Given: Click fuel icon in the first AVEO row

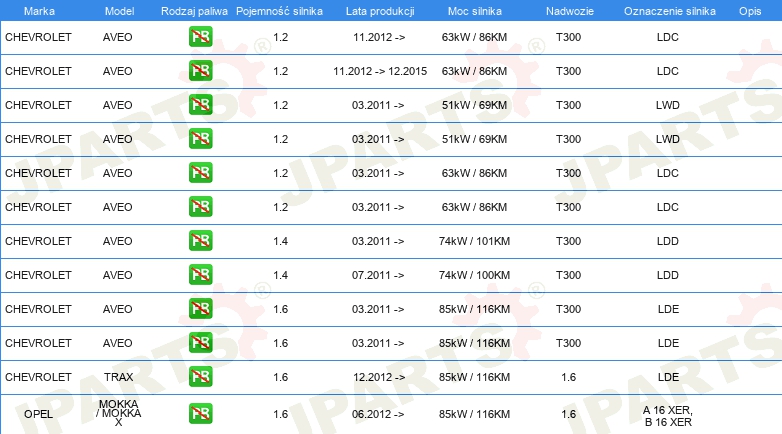Looking at the screenshot, I should 200,37.
